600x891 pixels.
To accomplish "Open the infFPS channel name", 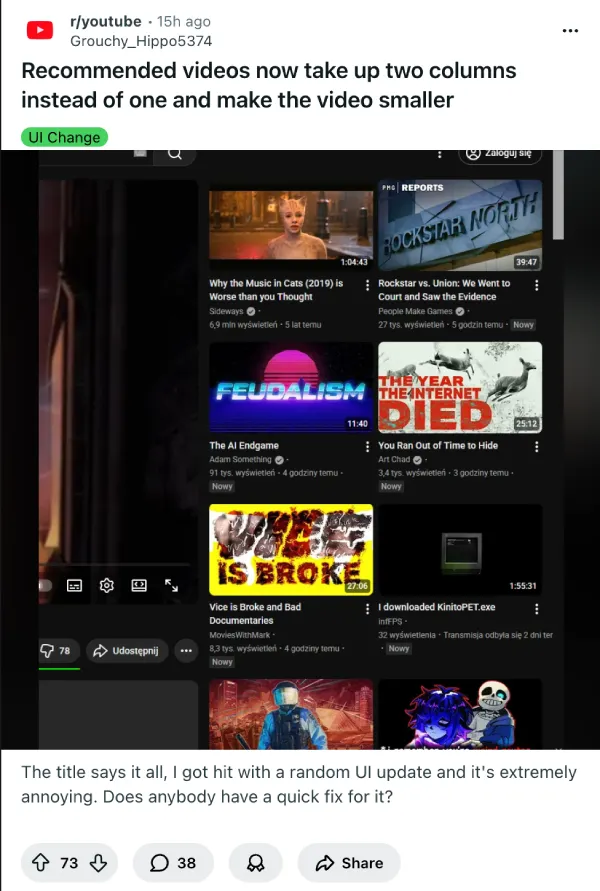I will pos(390,622).
